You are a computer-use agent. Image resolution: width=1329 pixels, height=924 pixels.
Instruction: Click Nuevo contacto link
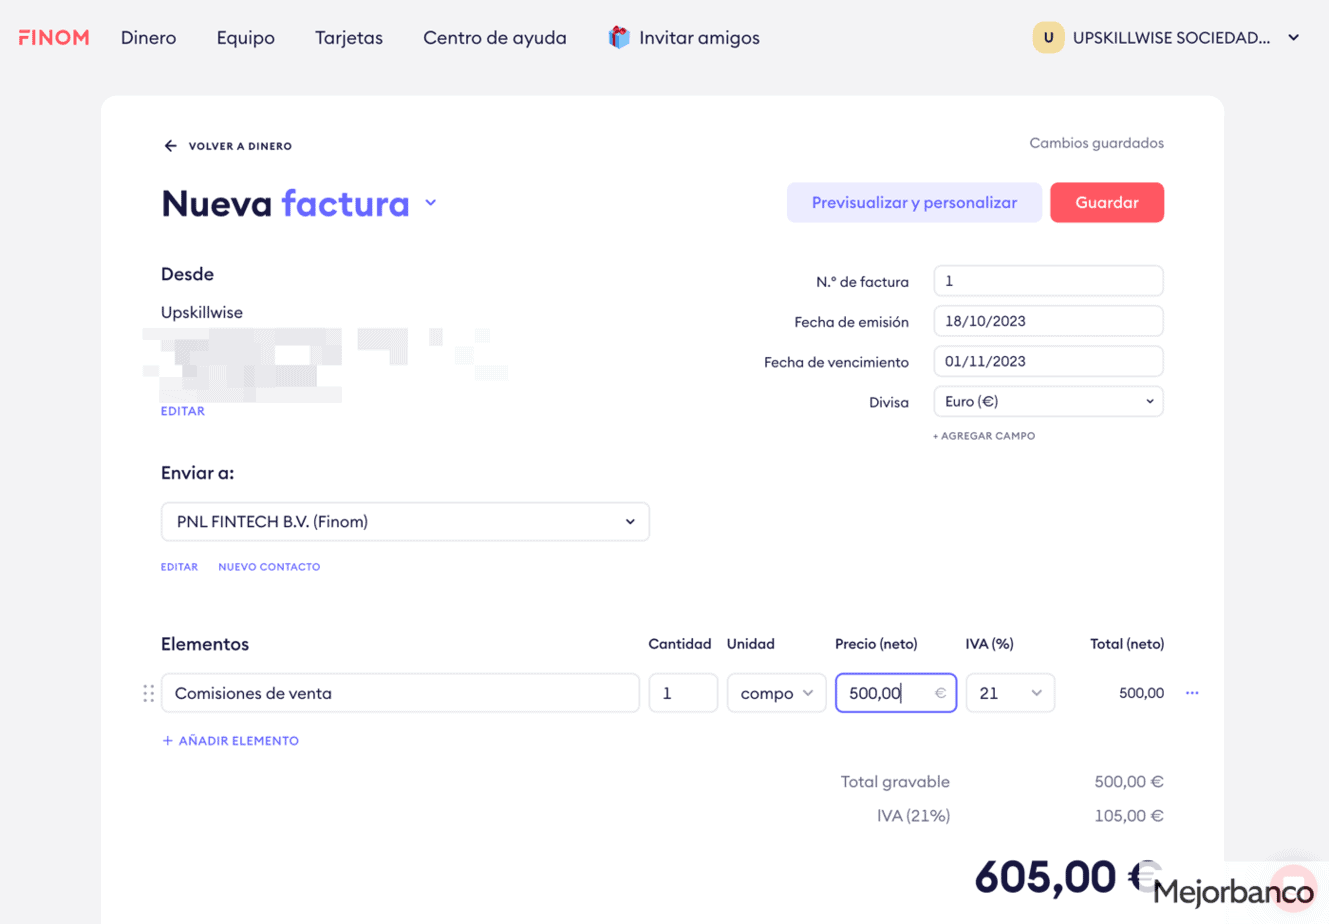click(269, 567)
